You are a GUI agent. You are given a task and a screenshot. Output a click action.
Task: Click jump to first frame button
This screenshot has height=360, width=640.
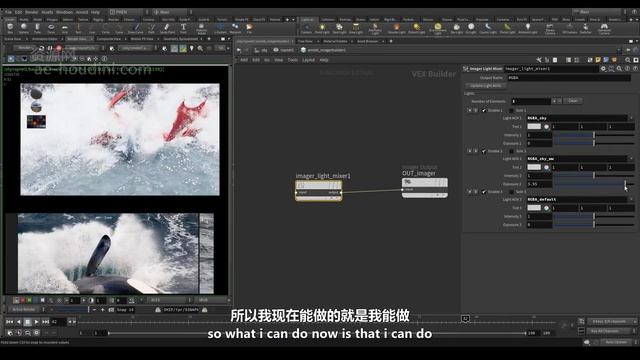click(x=9, y=322)
